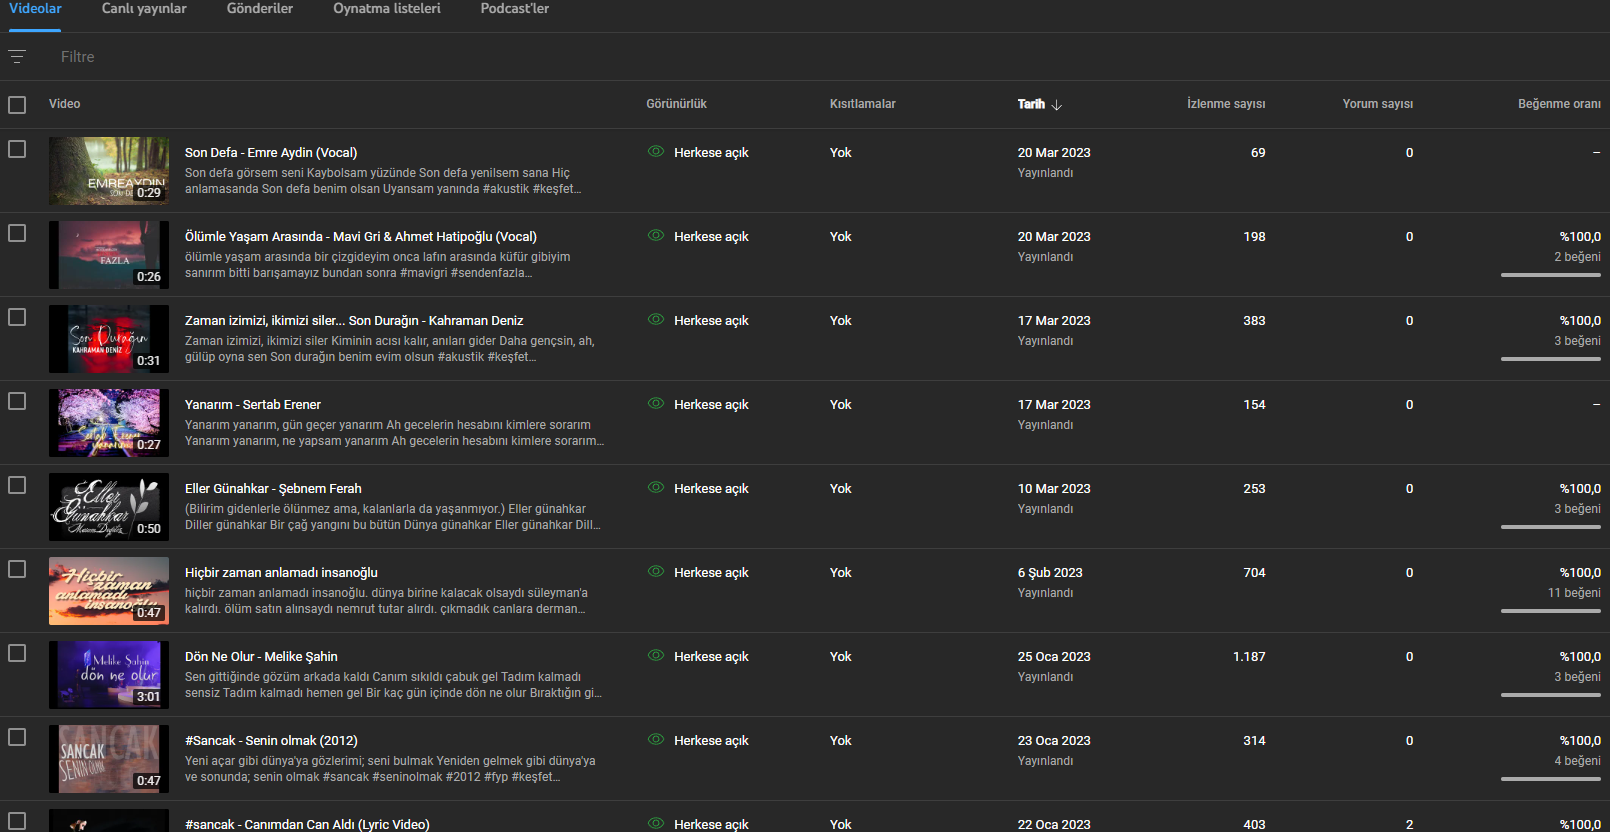Click the Beğenme oranı column header
Image resolution: width=1610 pixels, height=832 pixels.
coord(1559,104)
